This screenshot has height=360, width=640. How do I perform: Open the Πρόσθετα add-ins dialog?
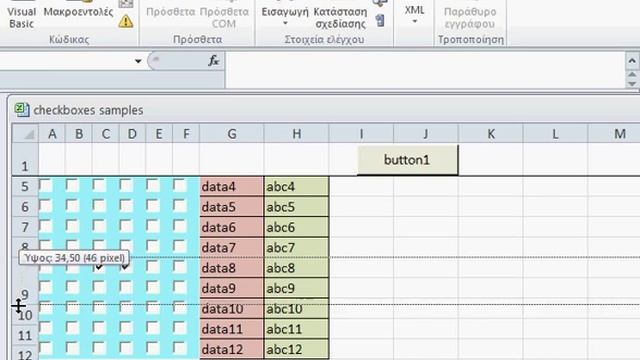(171, 12)
